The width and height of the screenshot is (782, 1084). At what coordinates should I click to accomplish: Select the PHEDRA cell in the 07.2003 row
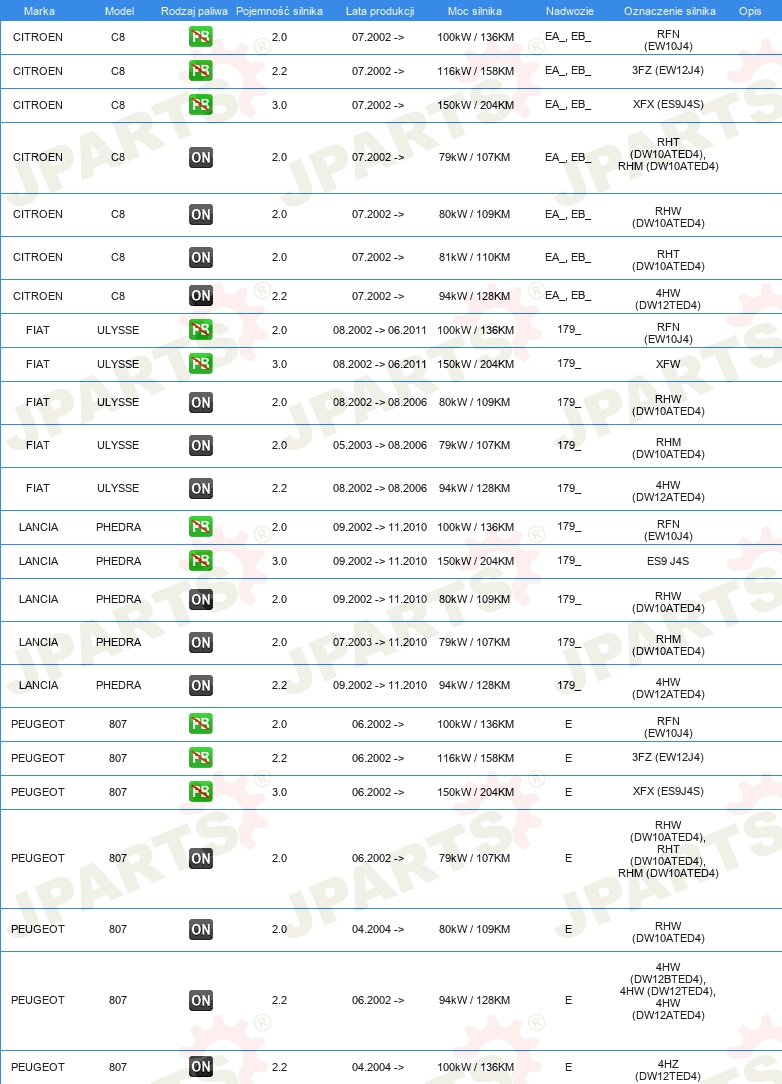118,642
